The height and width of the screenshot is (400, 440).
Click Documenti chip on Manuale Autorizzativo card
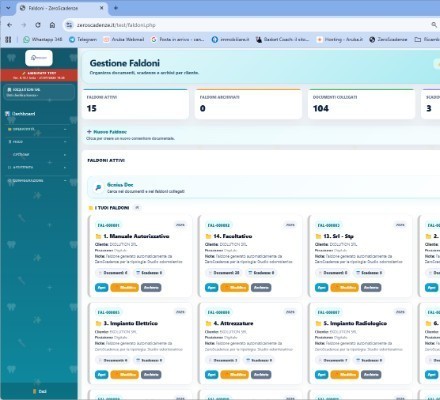click(113, 273)
